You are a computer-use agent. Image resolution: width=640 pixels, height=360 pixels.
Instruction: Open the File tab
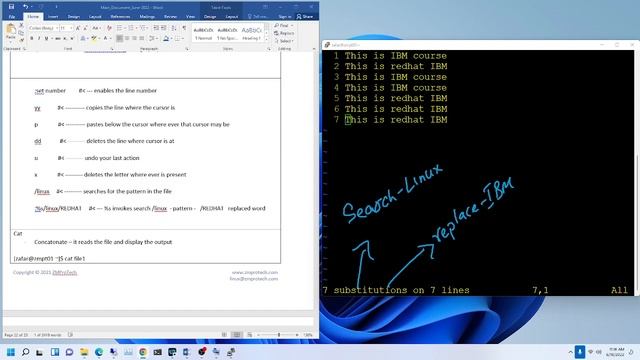(12, 17)
